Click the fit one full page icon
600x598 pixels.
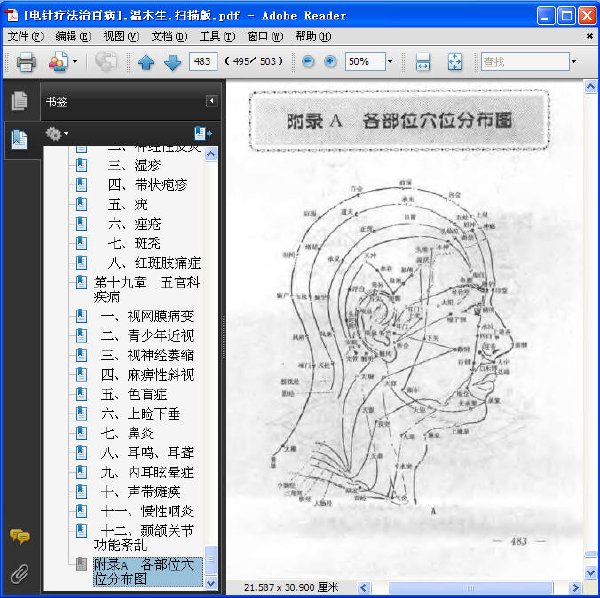[455, 62]
